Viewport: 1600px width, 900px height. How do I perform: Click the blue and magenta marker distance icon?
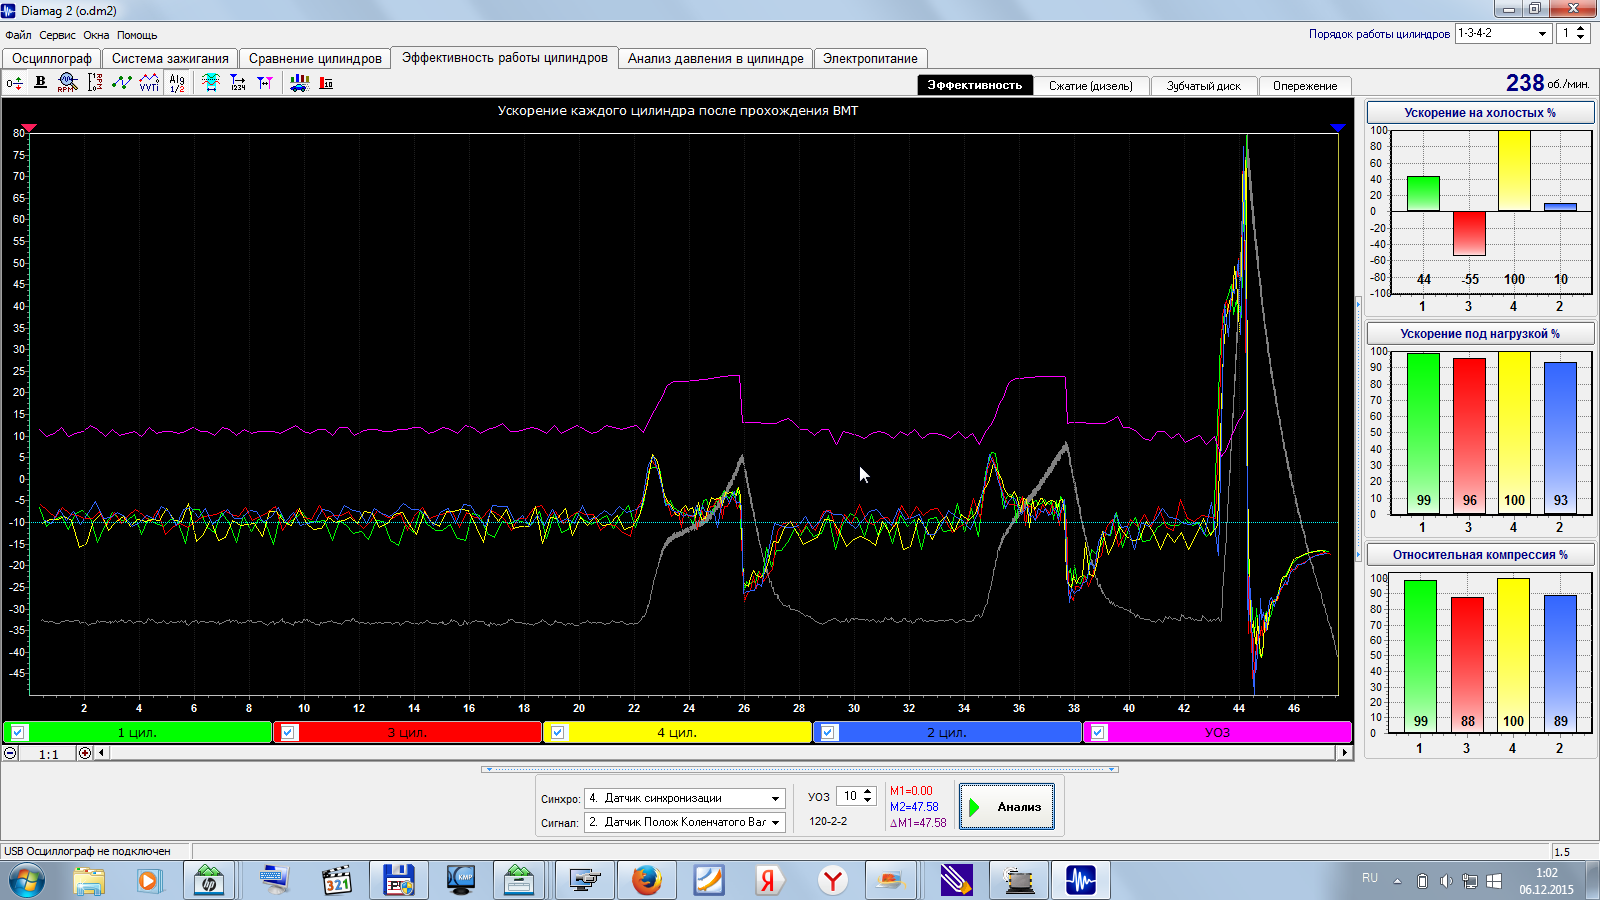[x=265, y=83]
